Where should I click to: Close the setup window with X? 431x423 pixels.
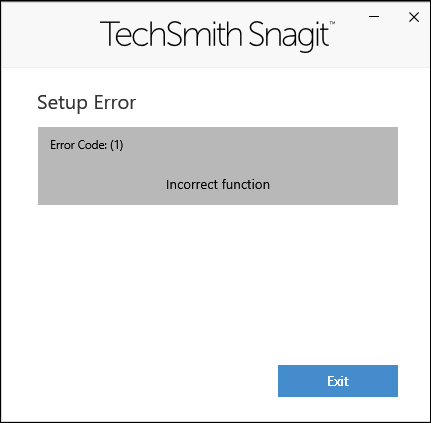[414, 17]
